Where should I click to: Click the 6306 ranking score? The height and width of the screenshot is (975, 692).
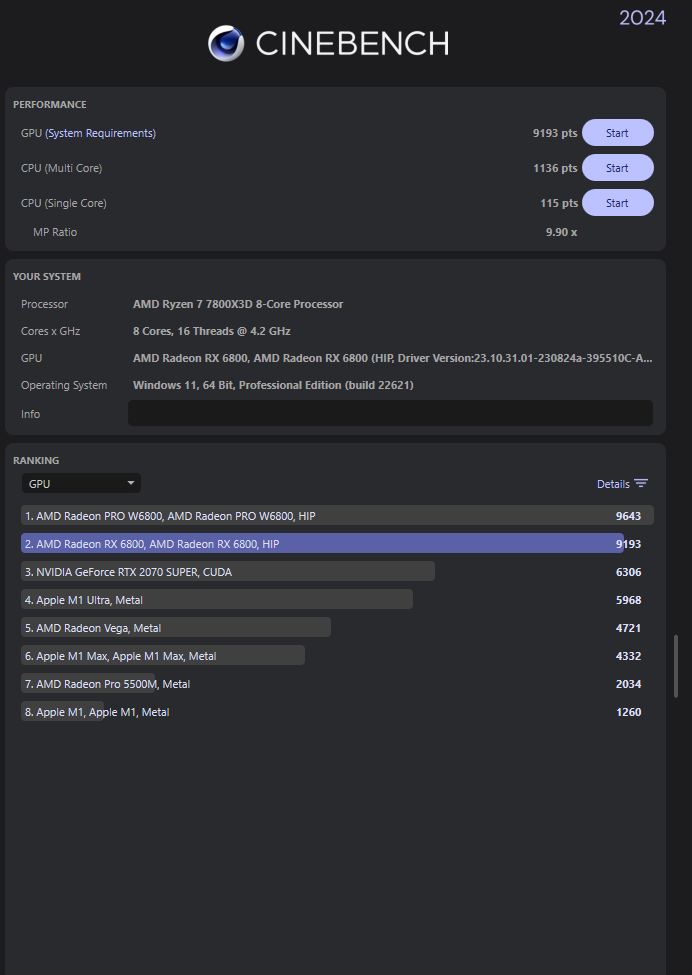click(x=628, y=572)
